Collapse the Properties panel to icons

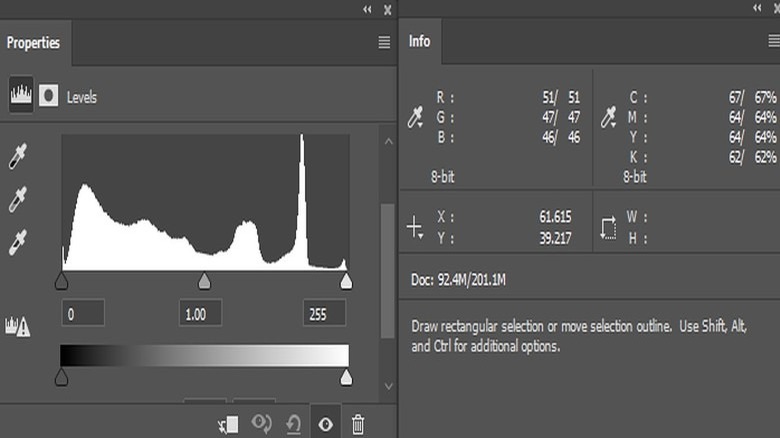click(367, 9)
